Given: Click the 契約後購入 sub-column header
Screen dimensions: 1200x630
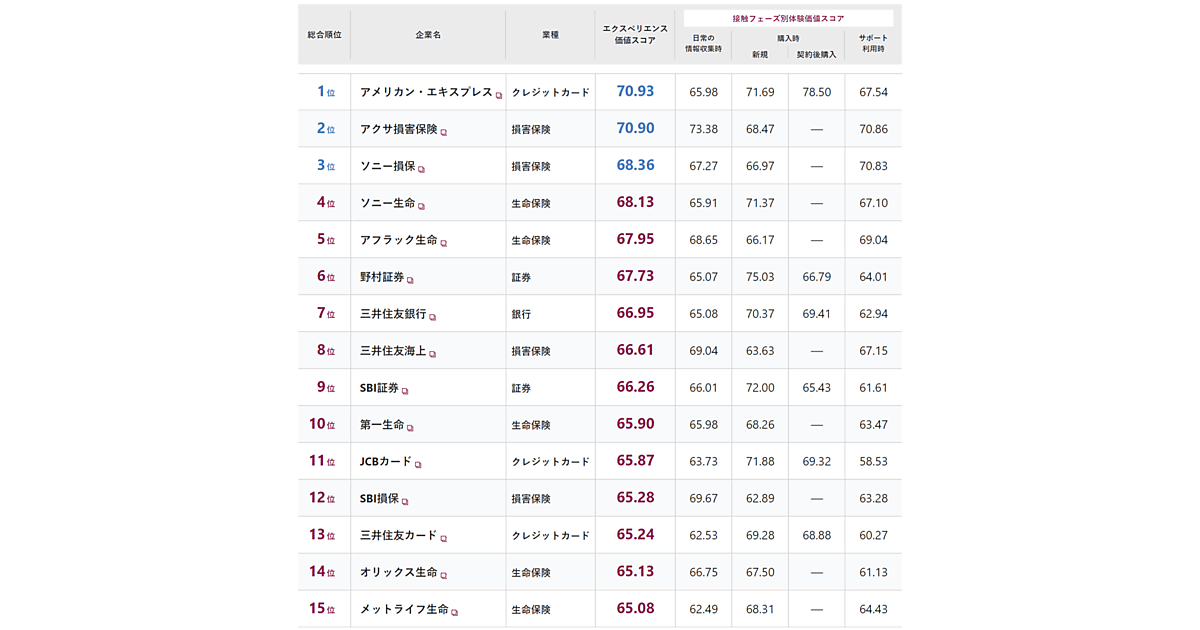Looking at the screenshot, I should click(816, 54).
